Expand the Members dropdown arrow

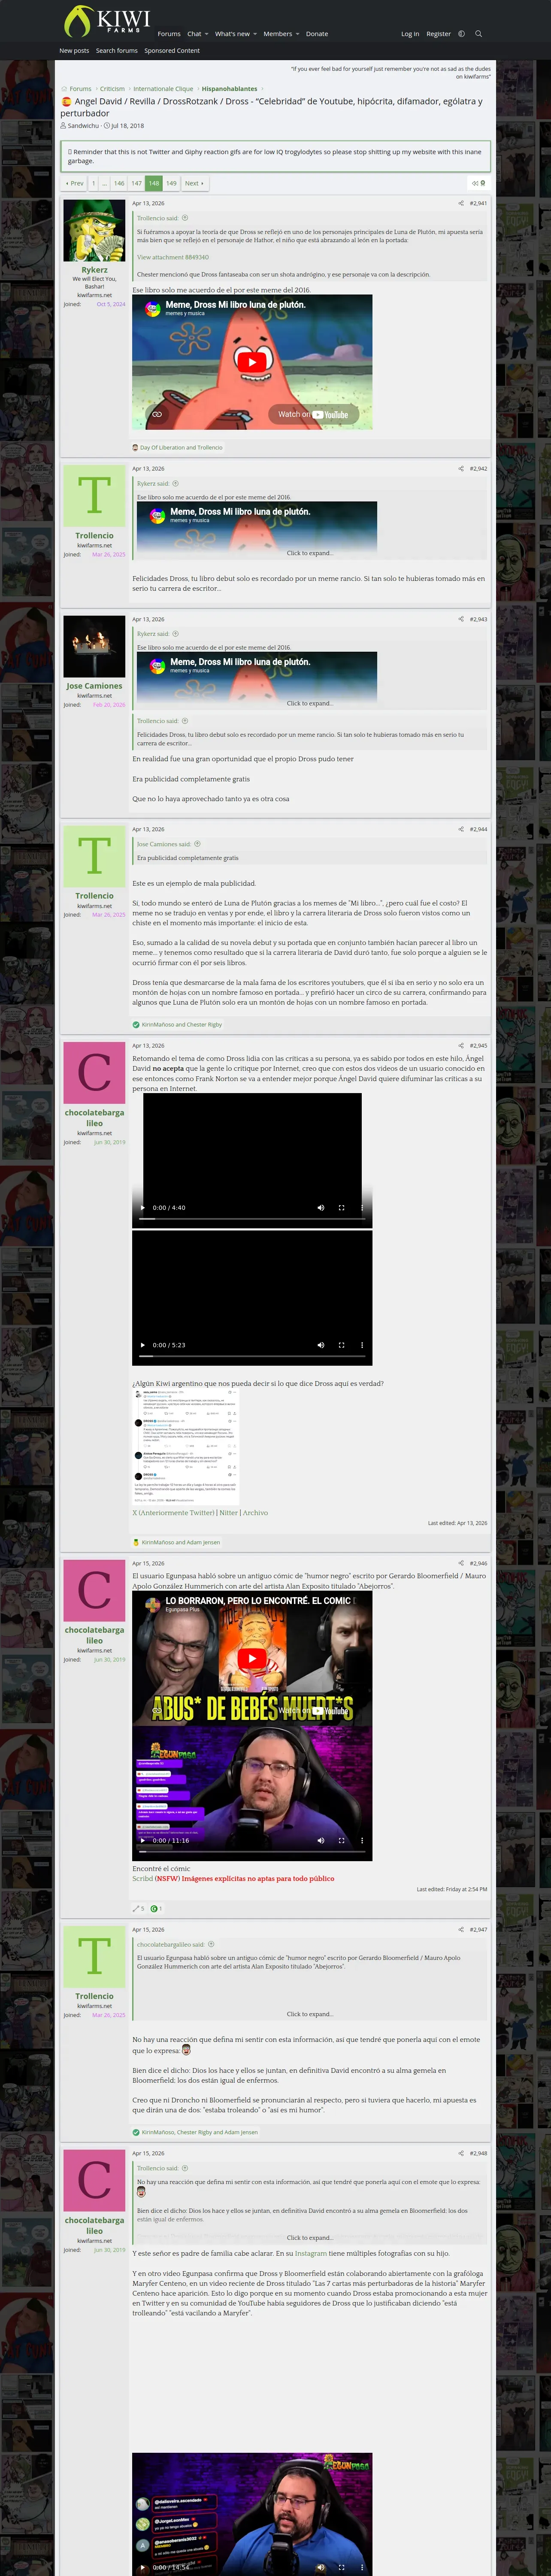297,34
